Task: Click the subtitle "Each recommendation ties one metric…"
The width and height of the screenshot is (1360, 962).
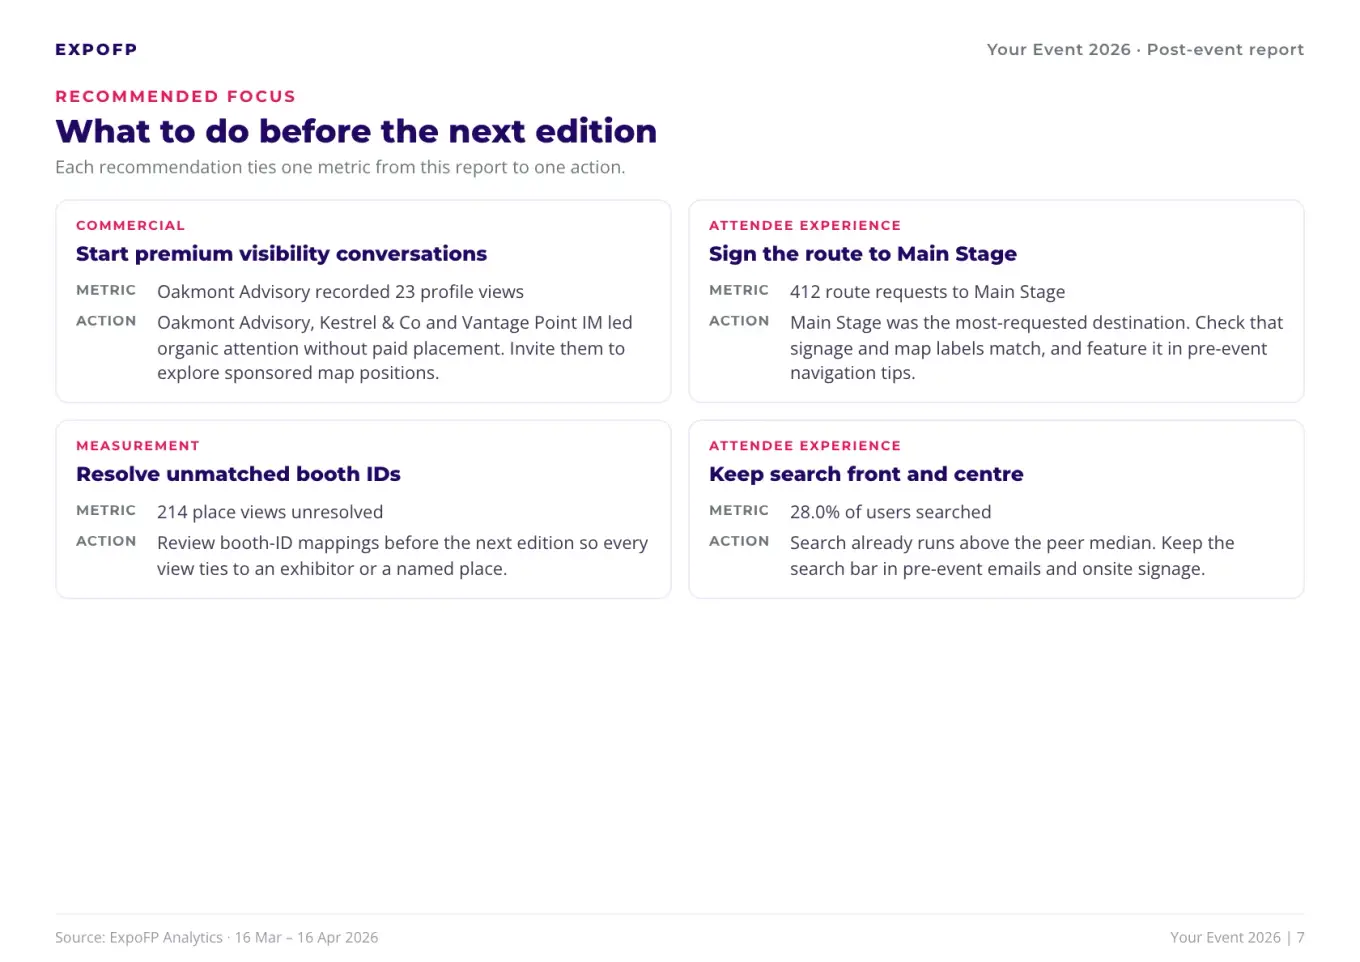Action: 340,167
